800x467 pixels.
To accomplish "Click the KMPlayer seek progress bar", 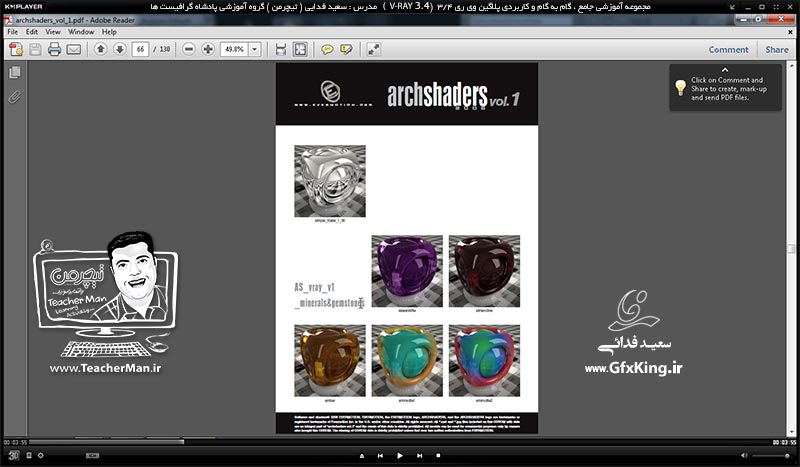I will pyautogui.click(x=401, y=442).
